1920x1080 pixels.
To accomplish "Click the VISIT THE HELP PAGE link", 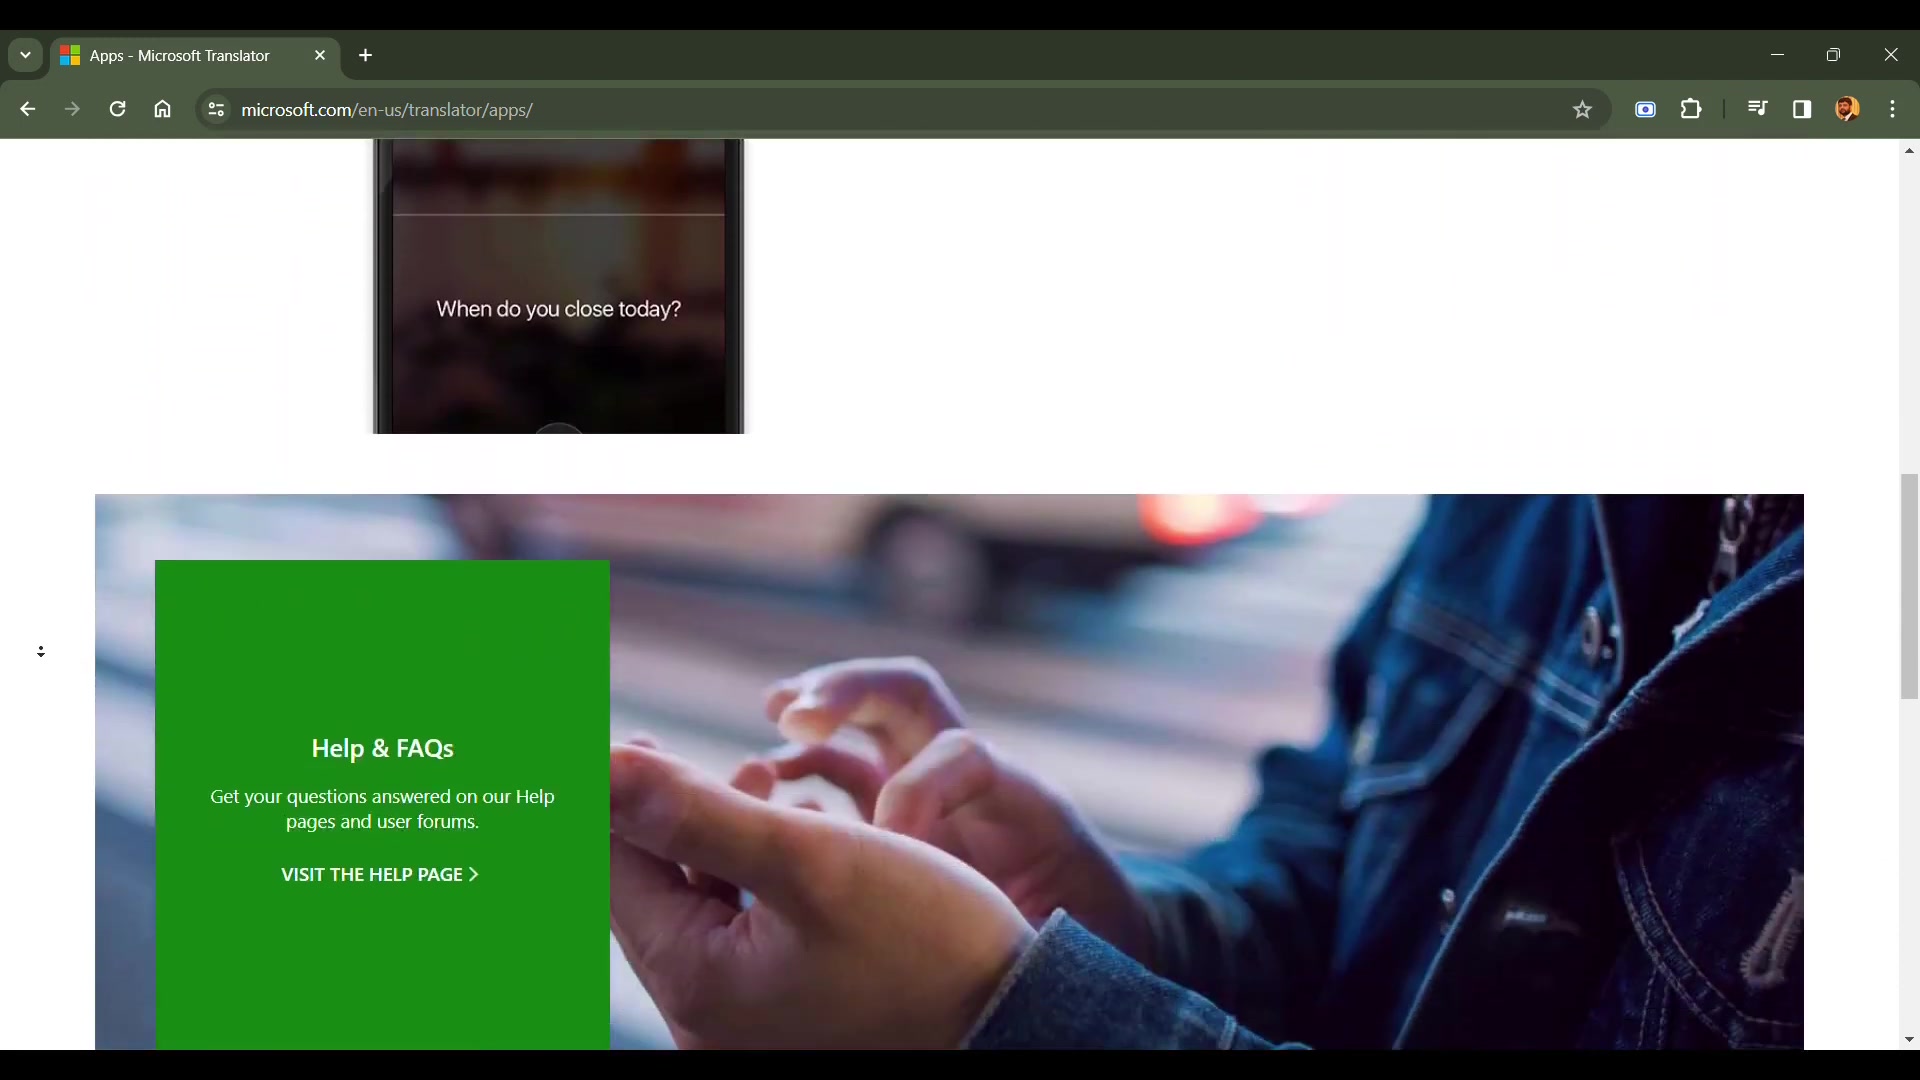I will point(380,875).
